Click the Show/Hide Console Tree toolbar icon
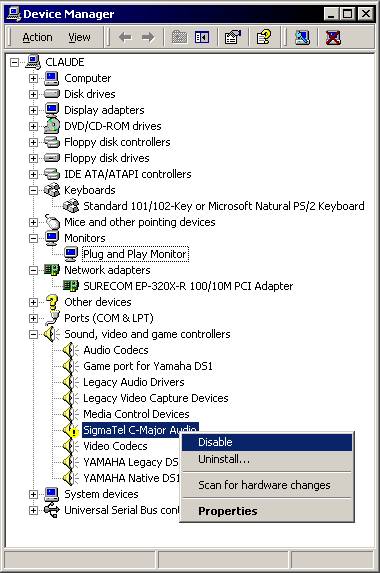Screen dimensions: 380x573 coord(202,37)
